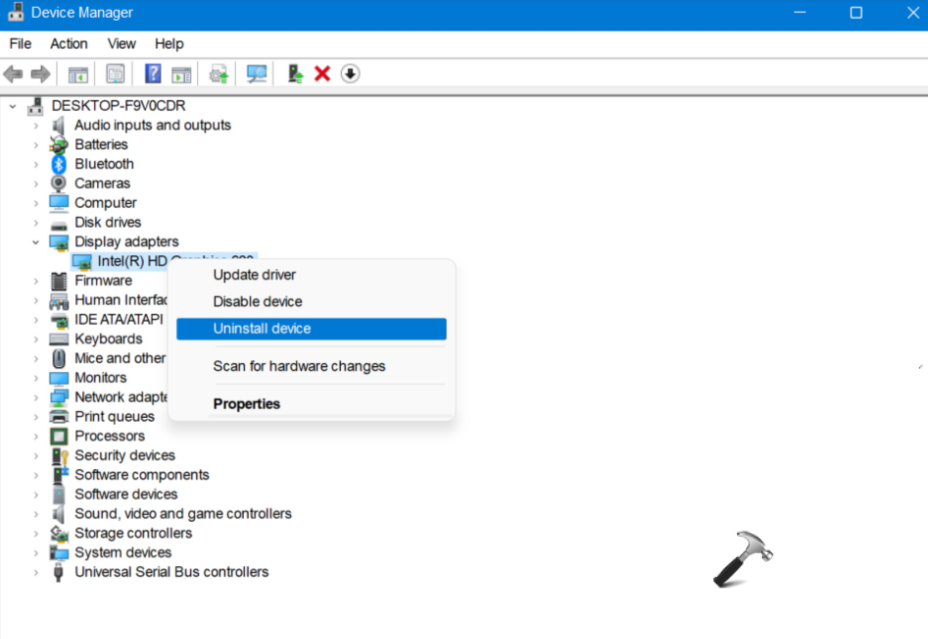
Task: Click the Print queues printer icon
Action: [59, 417]
